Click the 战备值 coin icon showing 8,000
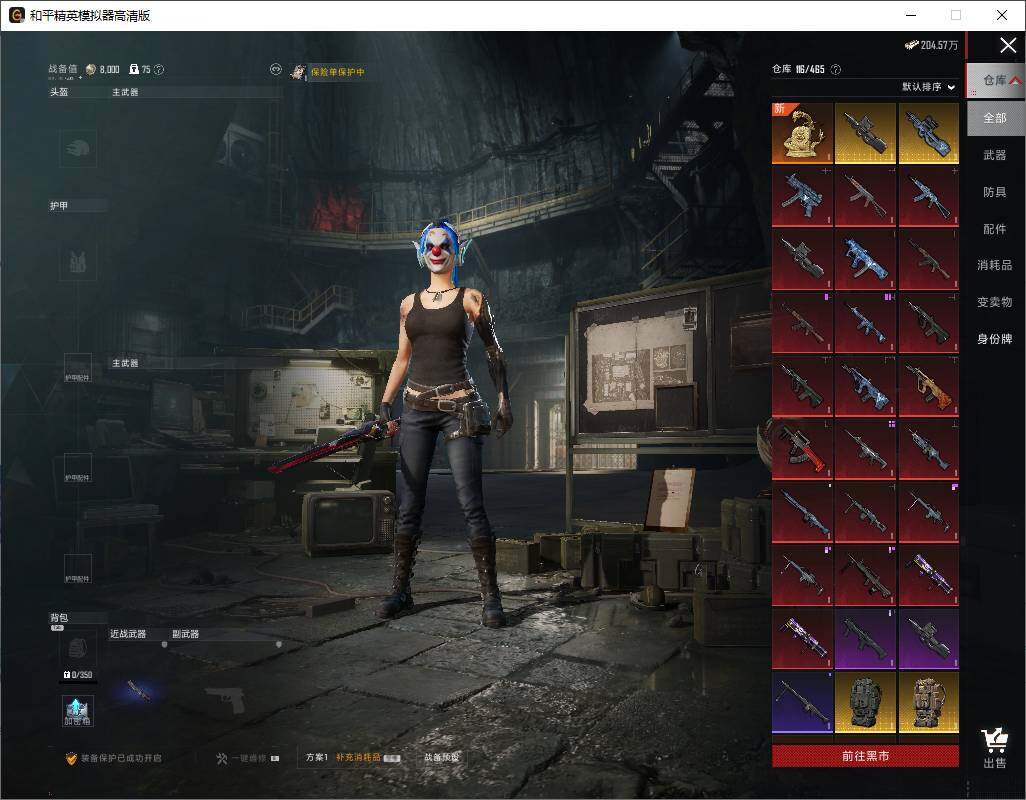The height and width of the screenshot is (800, 1026). point(91,69)
